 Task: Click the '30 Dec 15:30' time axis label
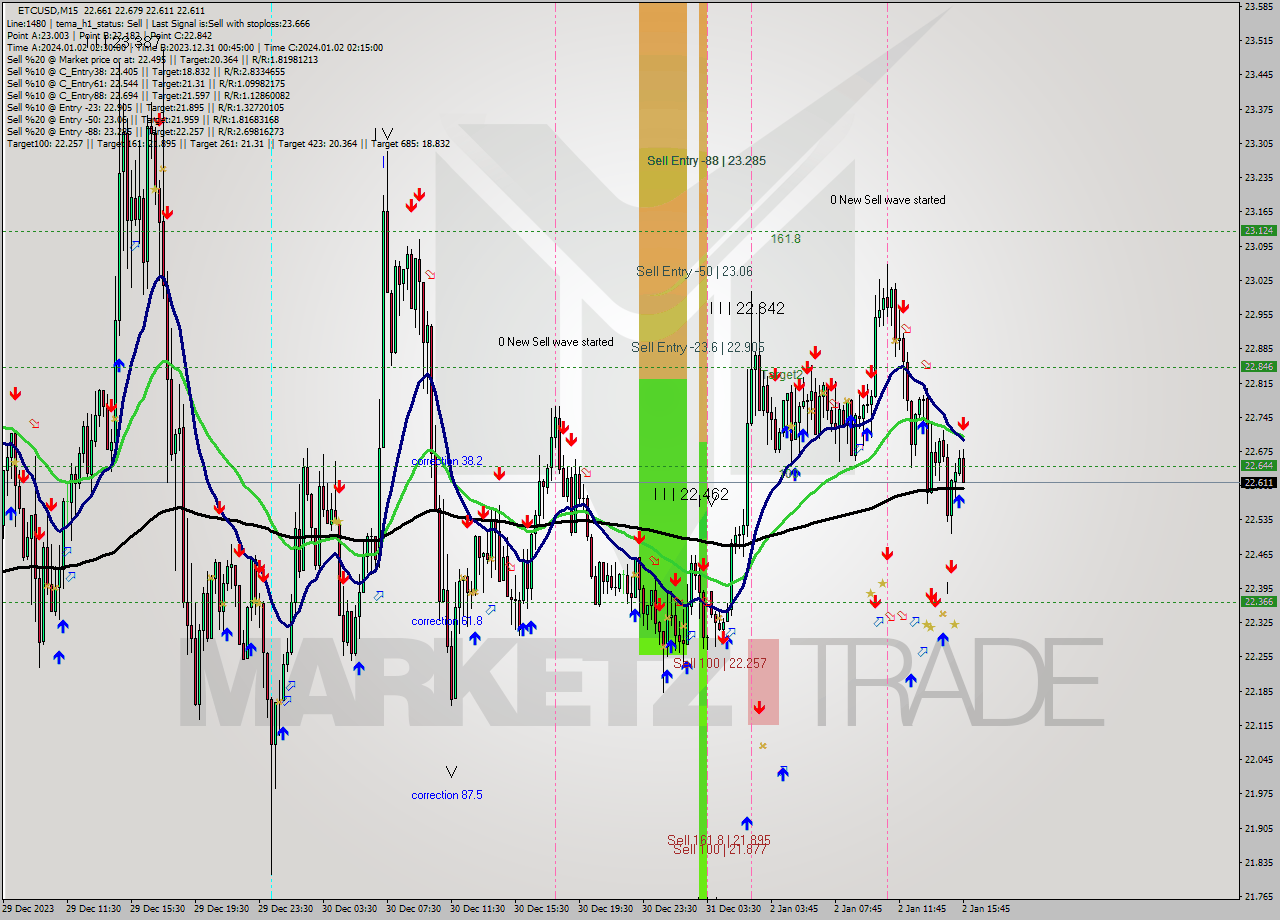click(540, 909)
